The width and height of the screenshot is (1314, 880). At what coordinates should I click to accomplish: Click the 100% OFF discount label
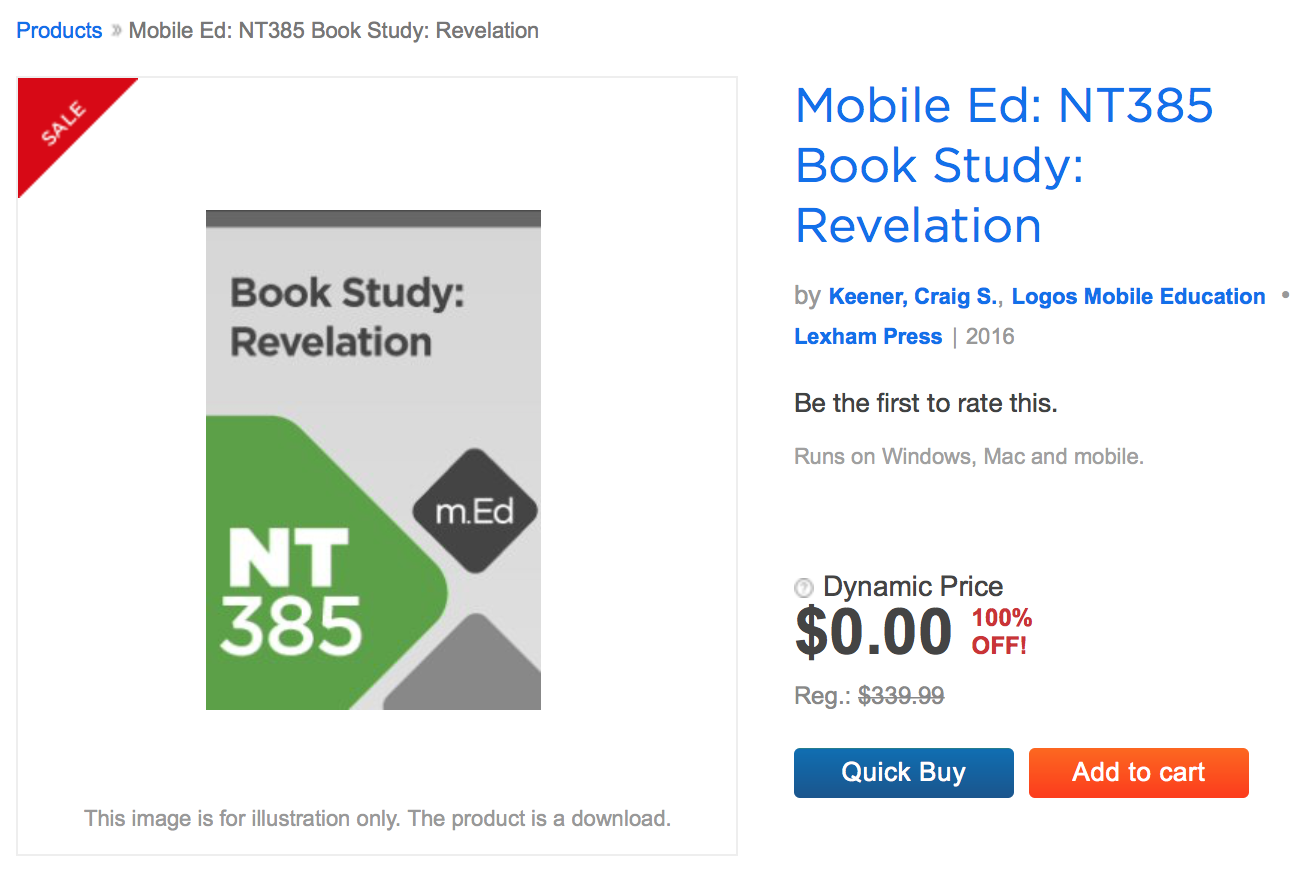[x=1002, y=632]
